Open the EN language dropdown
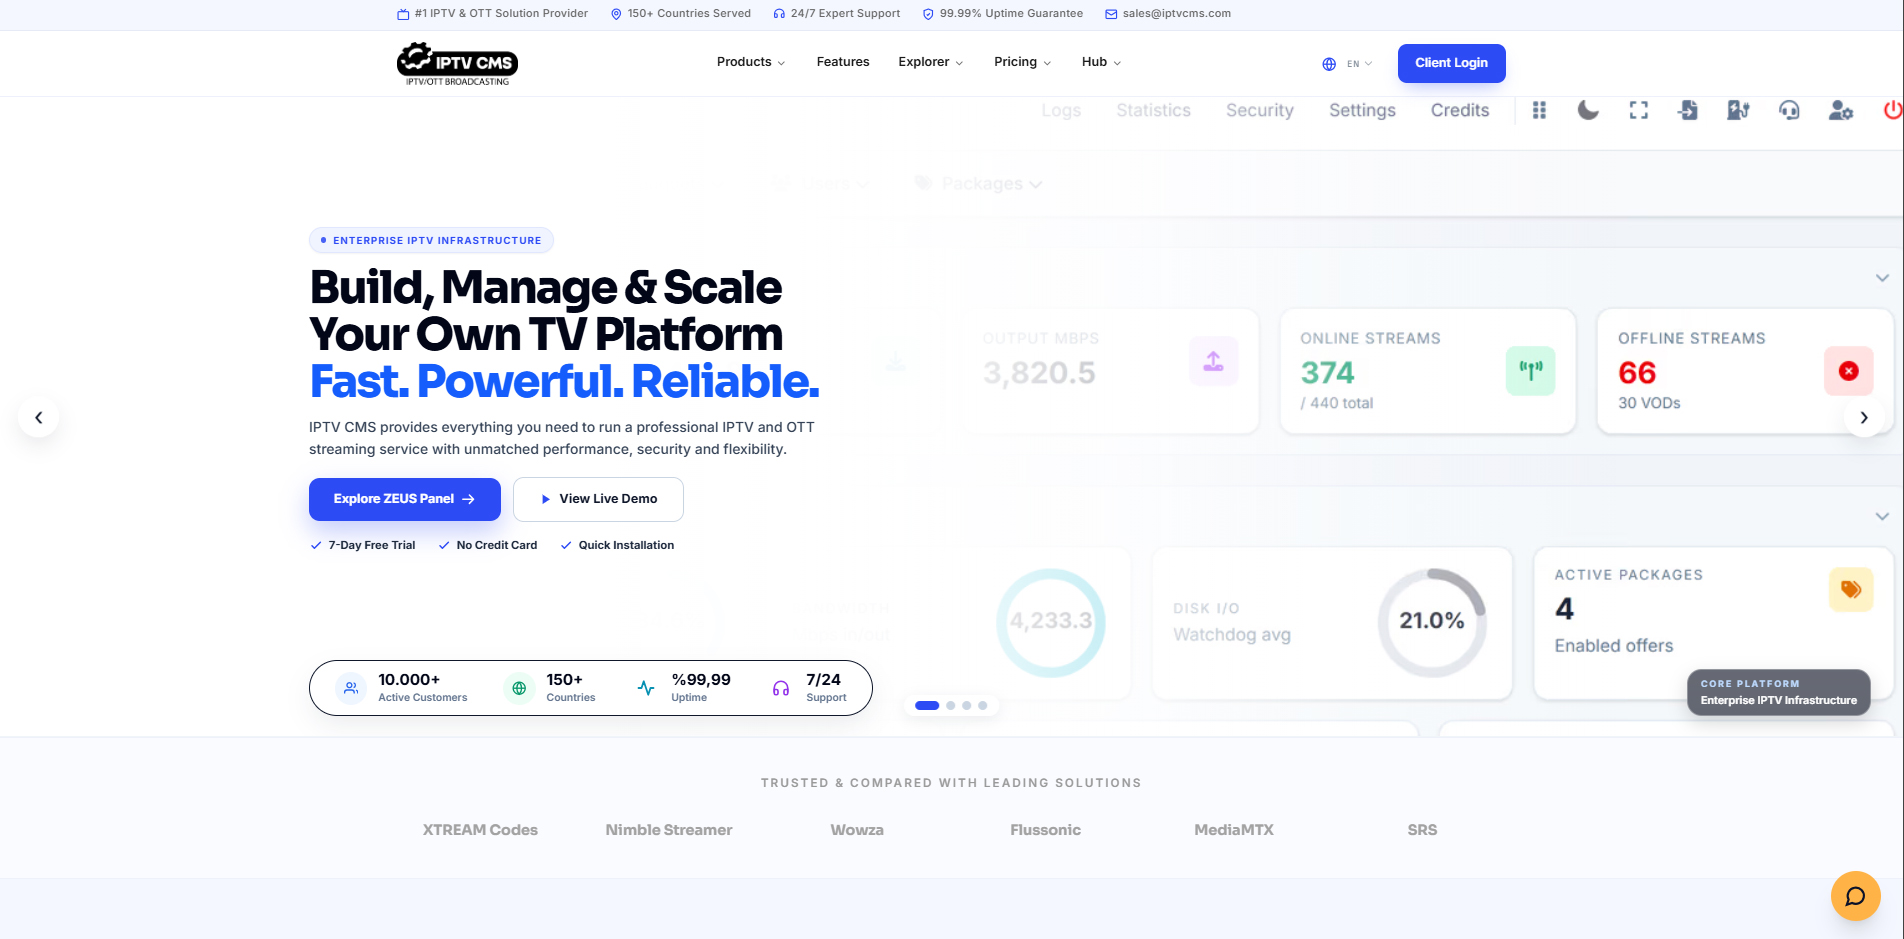This screenshot has height=939, width=1904. click(x=1359, y=64)
